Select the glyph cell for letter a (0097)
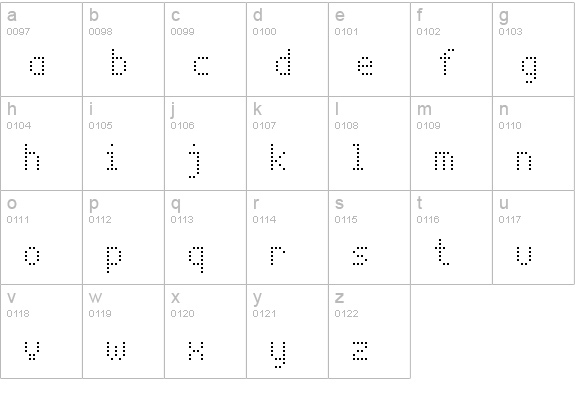The height and width of the screenshot is (414, 575). (41, 50)
